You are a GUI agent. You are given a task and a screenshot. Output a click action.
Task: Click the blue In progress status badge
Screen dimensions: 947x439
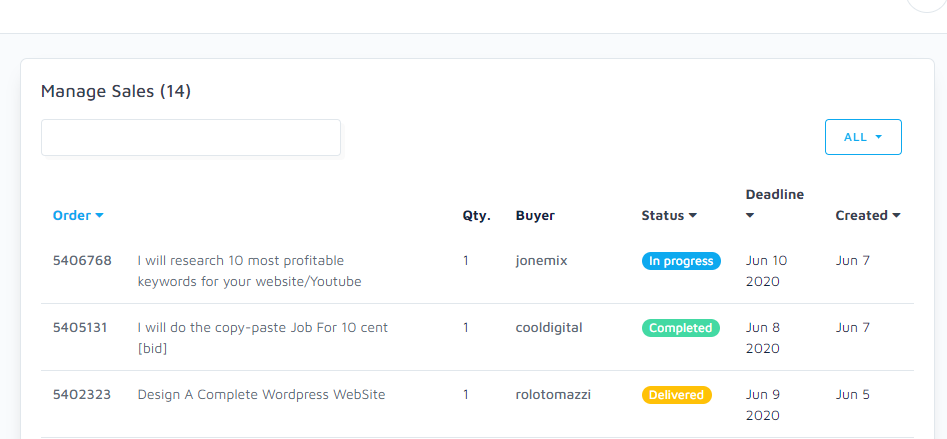[681, 261]
